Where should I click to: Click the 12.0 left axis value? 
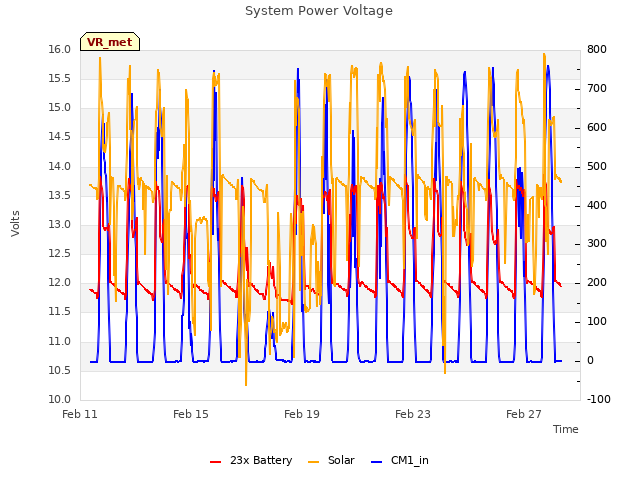(x=60, y=282)
